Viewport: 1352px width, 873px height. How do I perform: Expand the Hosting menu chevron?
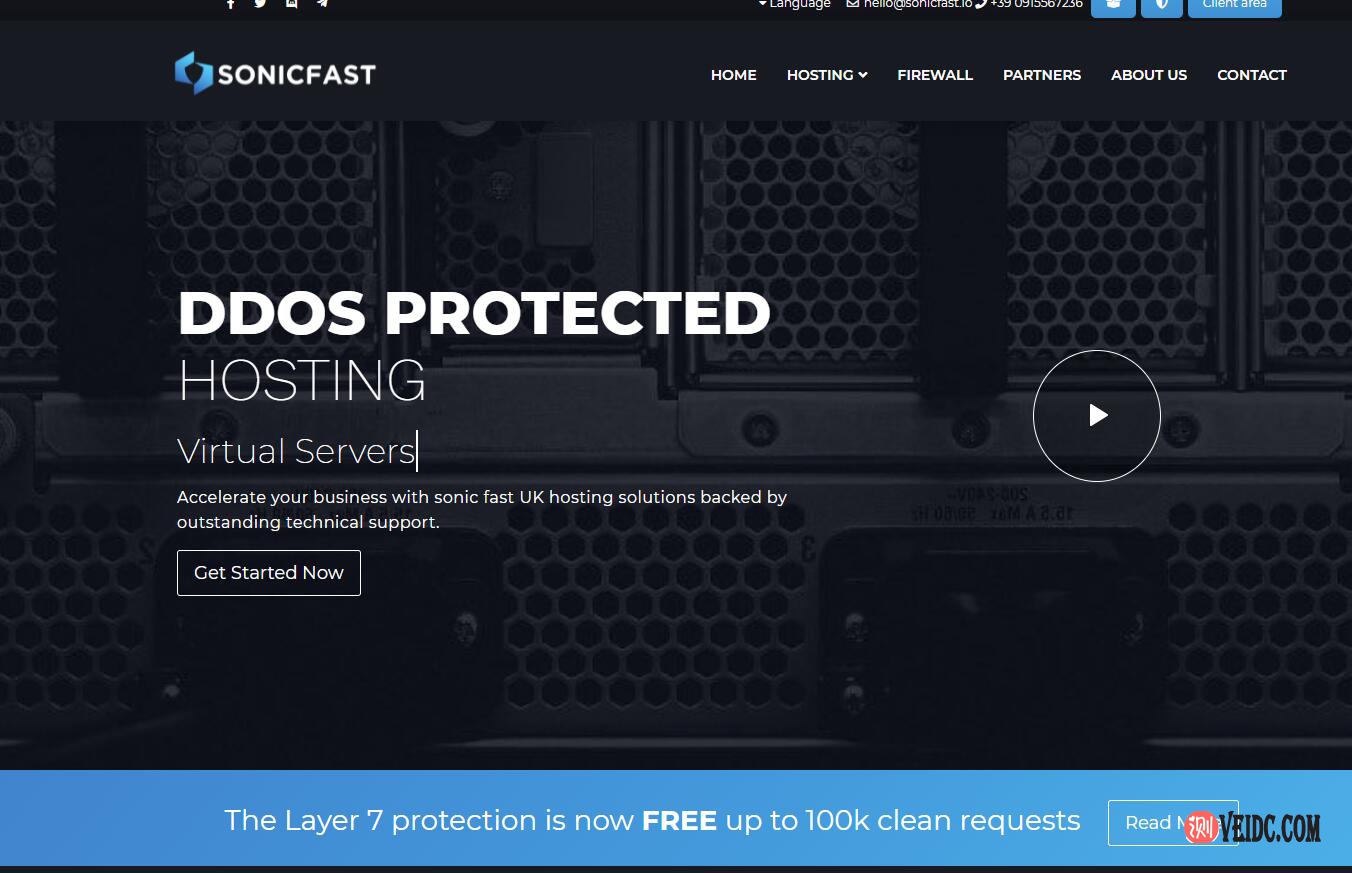pyautogui.click(x=863, y=75)
